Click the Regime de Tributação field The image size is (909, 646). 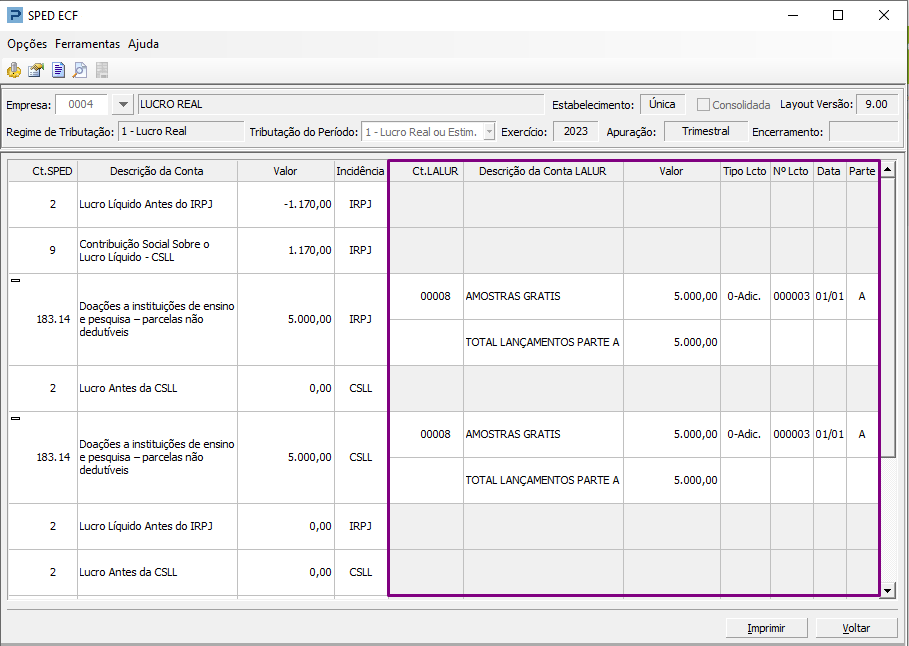pyautogui.click(x=181, y=132)
